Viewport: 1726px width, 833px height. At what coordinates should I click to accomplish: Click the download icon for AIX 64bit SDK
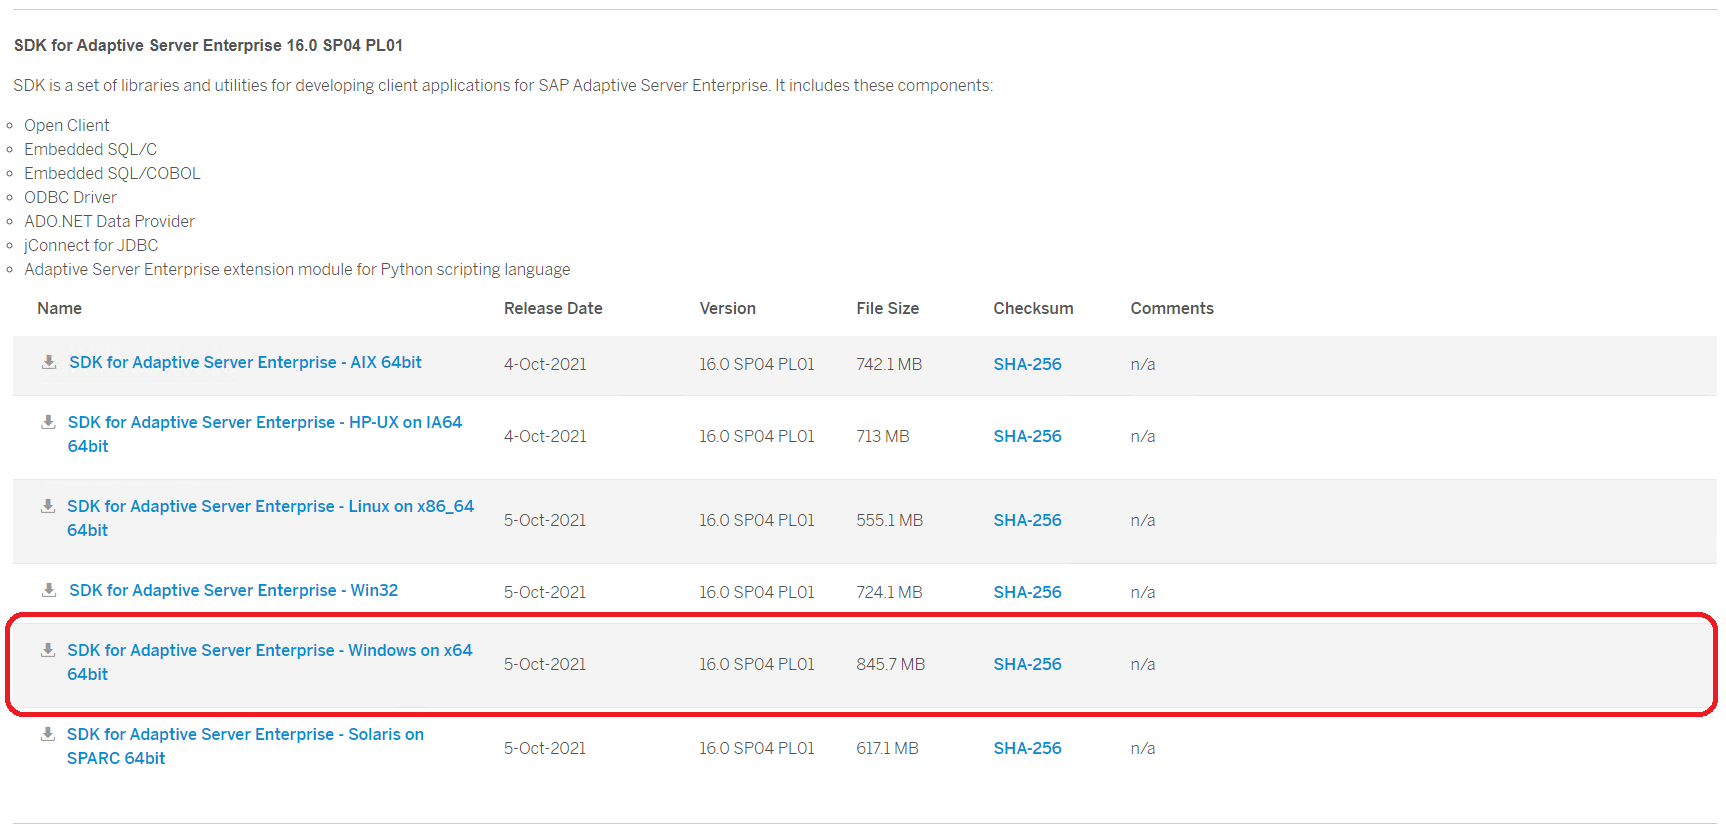48,362
